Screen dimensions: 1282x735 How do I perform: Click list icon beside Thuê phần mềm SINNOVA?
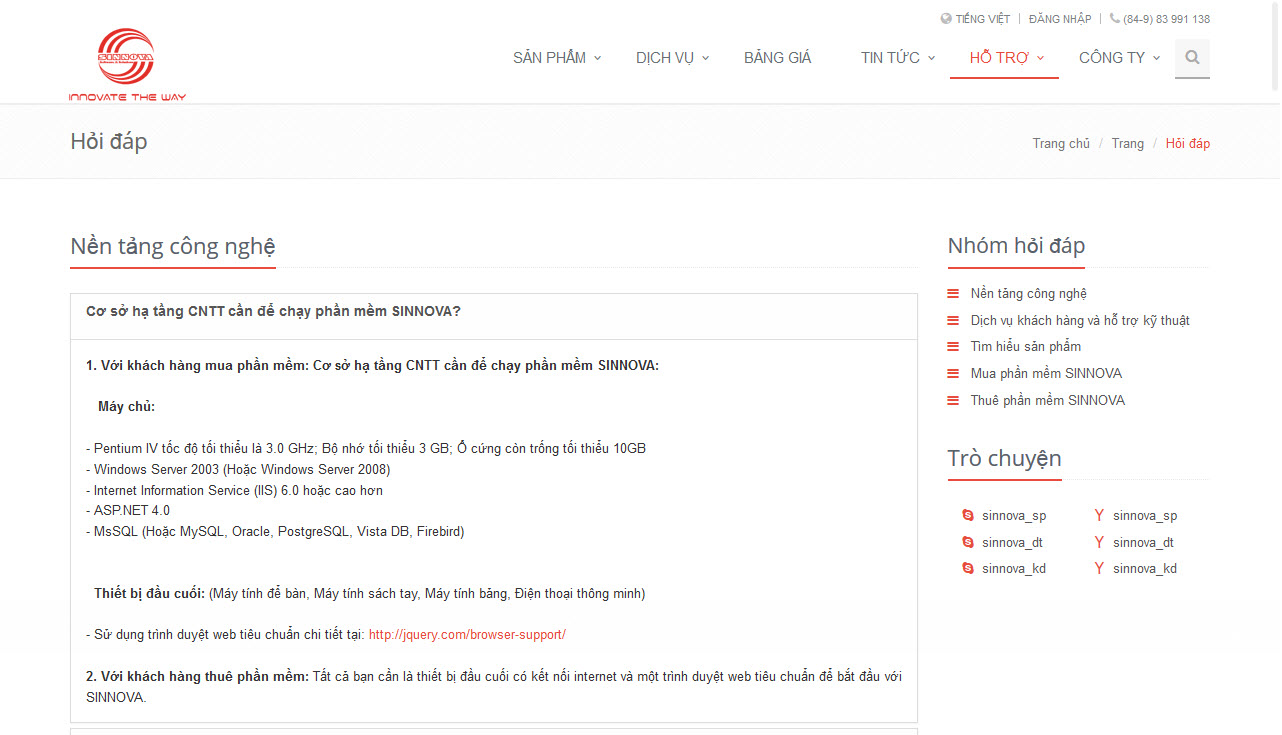click(952, 400)
